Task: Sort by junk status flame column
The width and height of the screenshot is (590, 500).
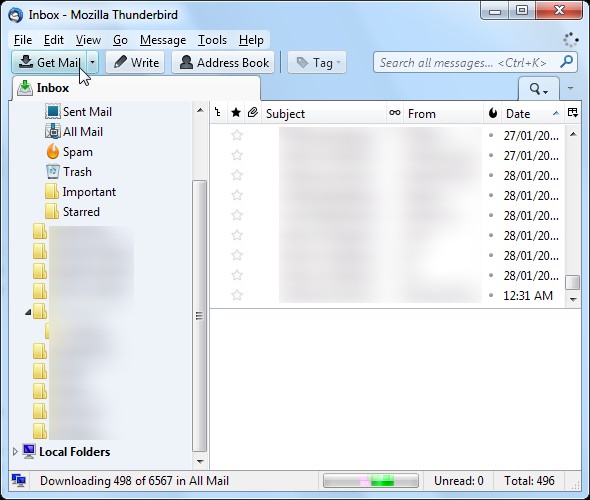Action: click(493, 112)
